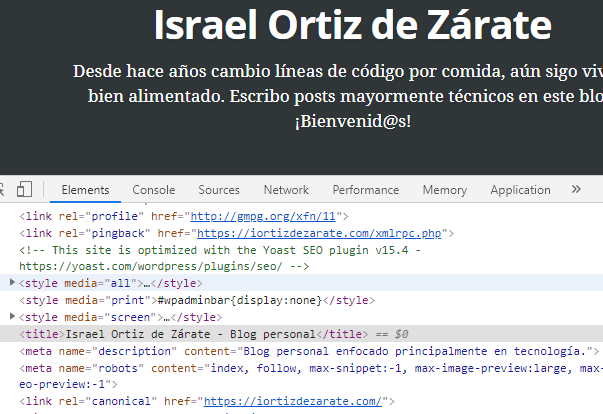Expand the style media="screen" node

click(x=13, y=316)
